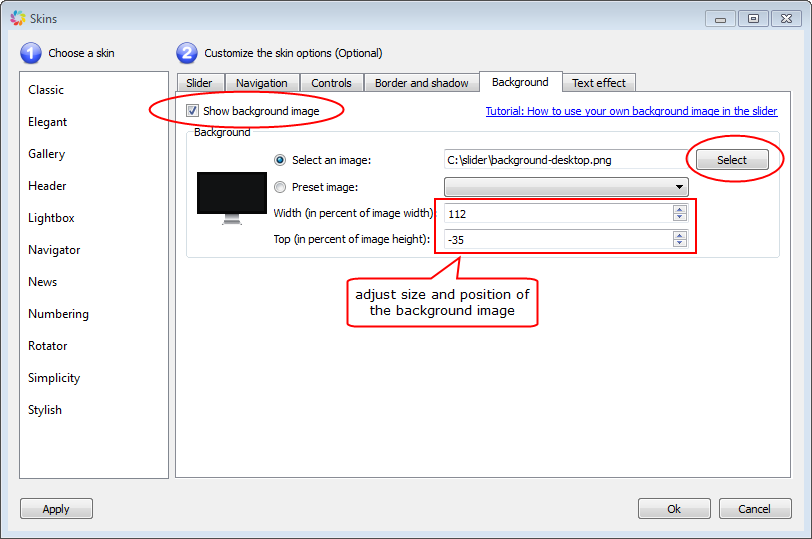The width and height of the screenshot is (812, 539).
Task: Decrease the Top percent value with down arrow
Action: tap(679, 243)
